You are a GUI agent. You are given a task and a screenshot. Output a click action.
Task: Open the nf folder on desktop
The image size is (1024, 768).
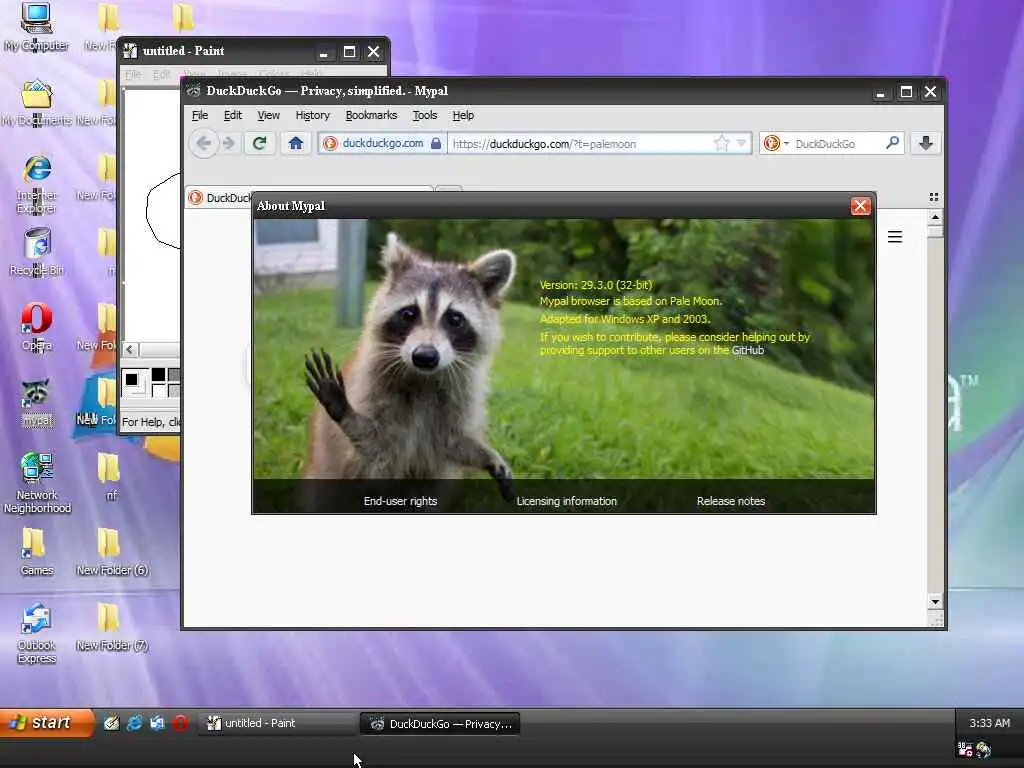tap(110, 477)
